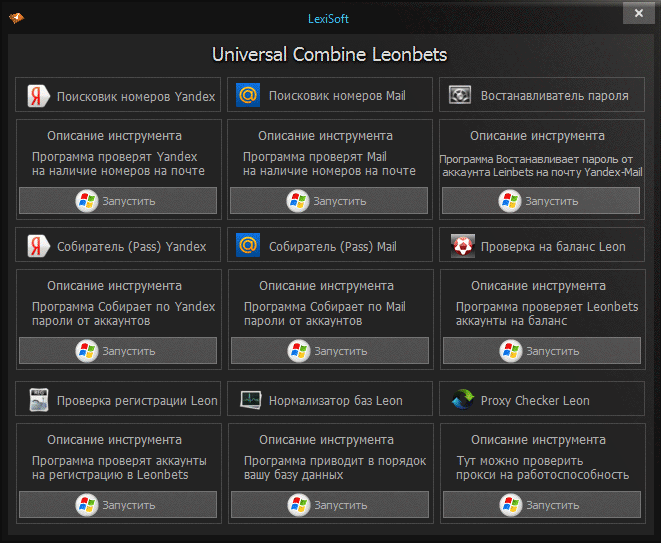Launch Поисковик номеров Yandex with Запустить
The height and width of the screenshot is (543, 661).
point(118,201)
